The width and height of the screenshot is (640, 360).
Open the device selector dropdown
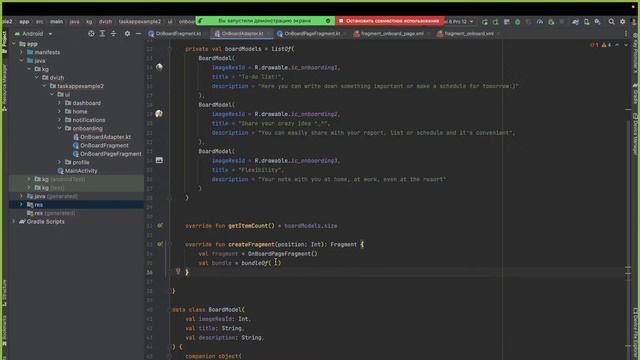click(x=460, y=21)
